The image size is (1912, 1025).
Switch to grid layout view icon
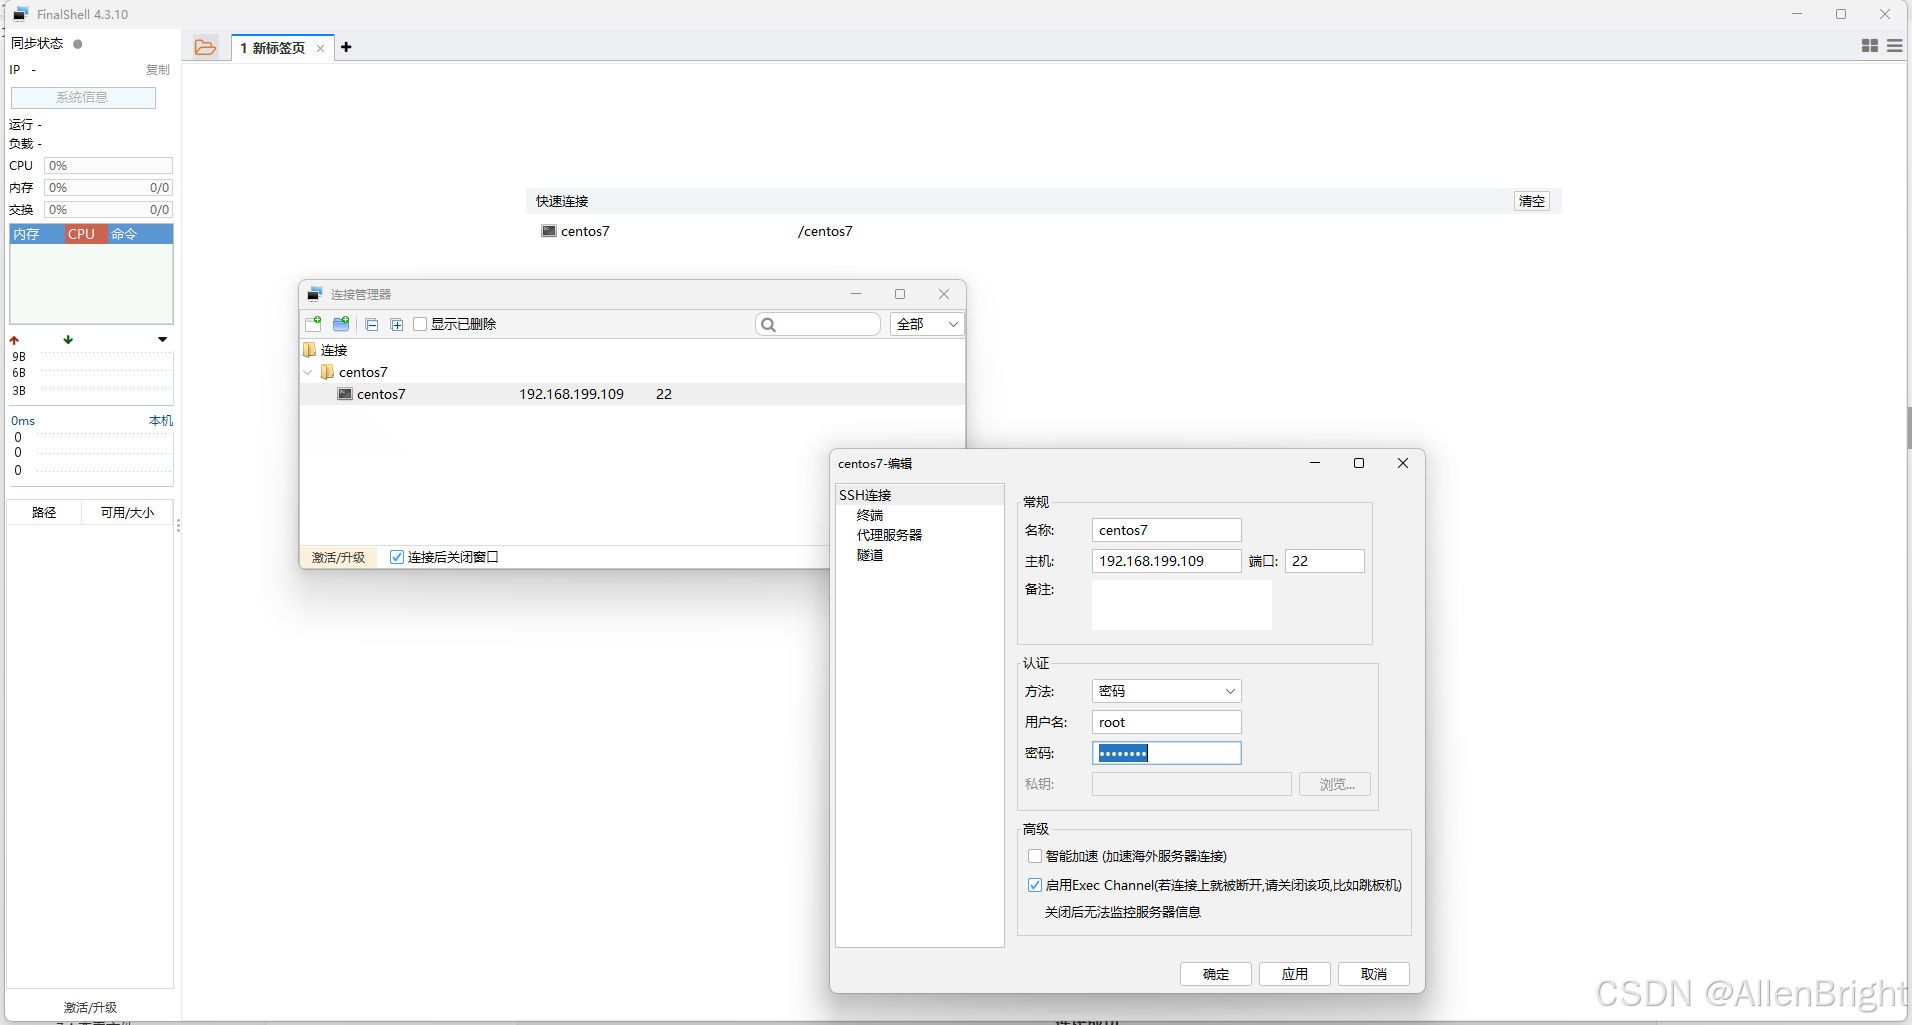coord(1869,46)
